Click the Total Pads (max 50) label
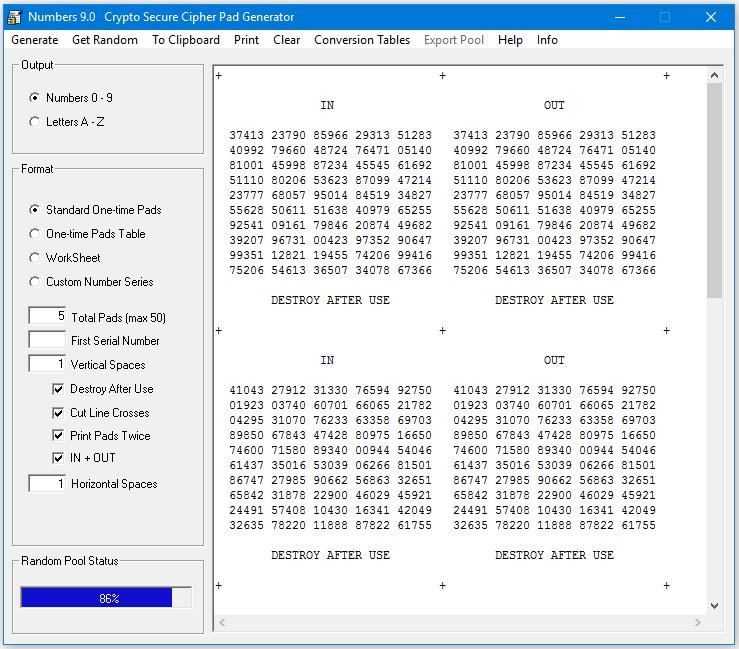739x649 pixels. point(118,318)
